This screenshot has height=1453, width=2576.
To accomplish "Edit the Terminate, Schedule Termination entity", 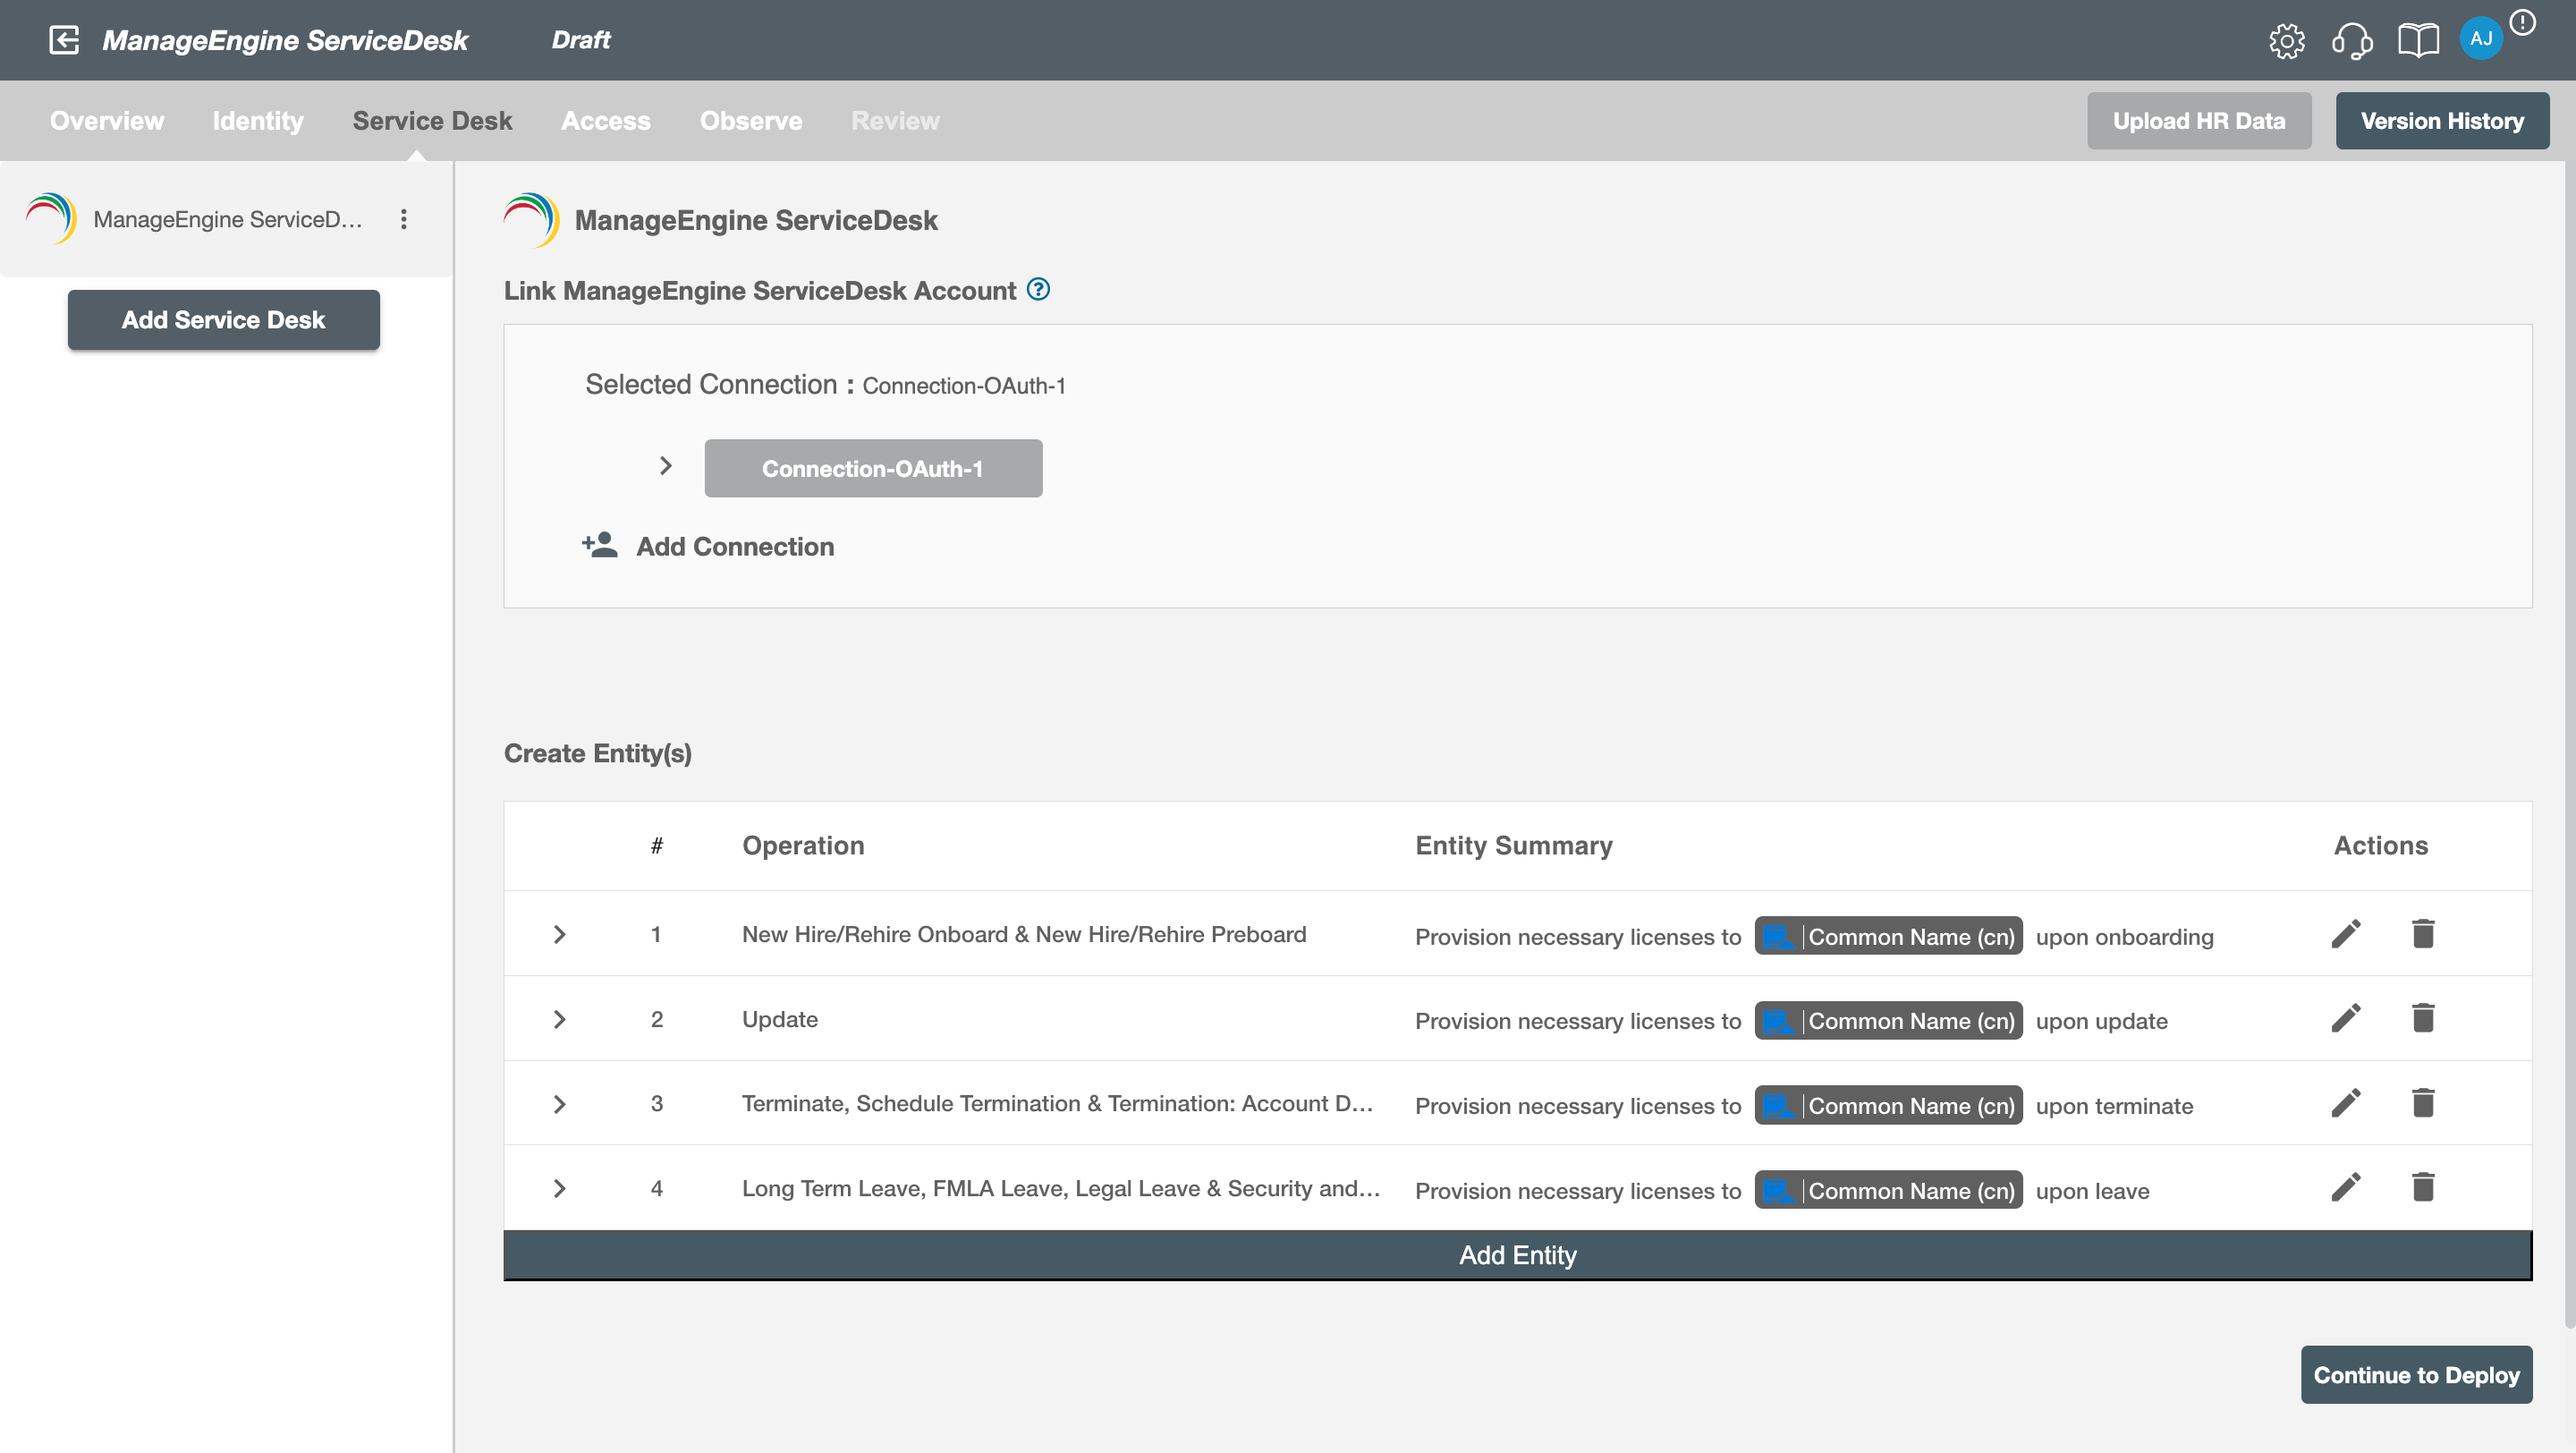I will coord(2346,1103).
